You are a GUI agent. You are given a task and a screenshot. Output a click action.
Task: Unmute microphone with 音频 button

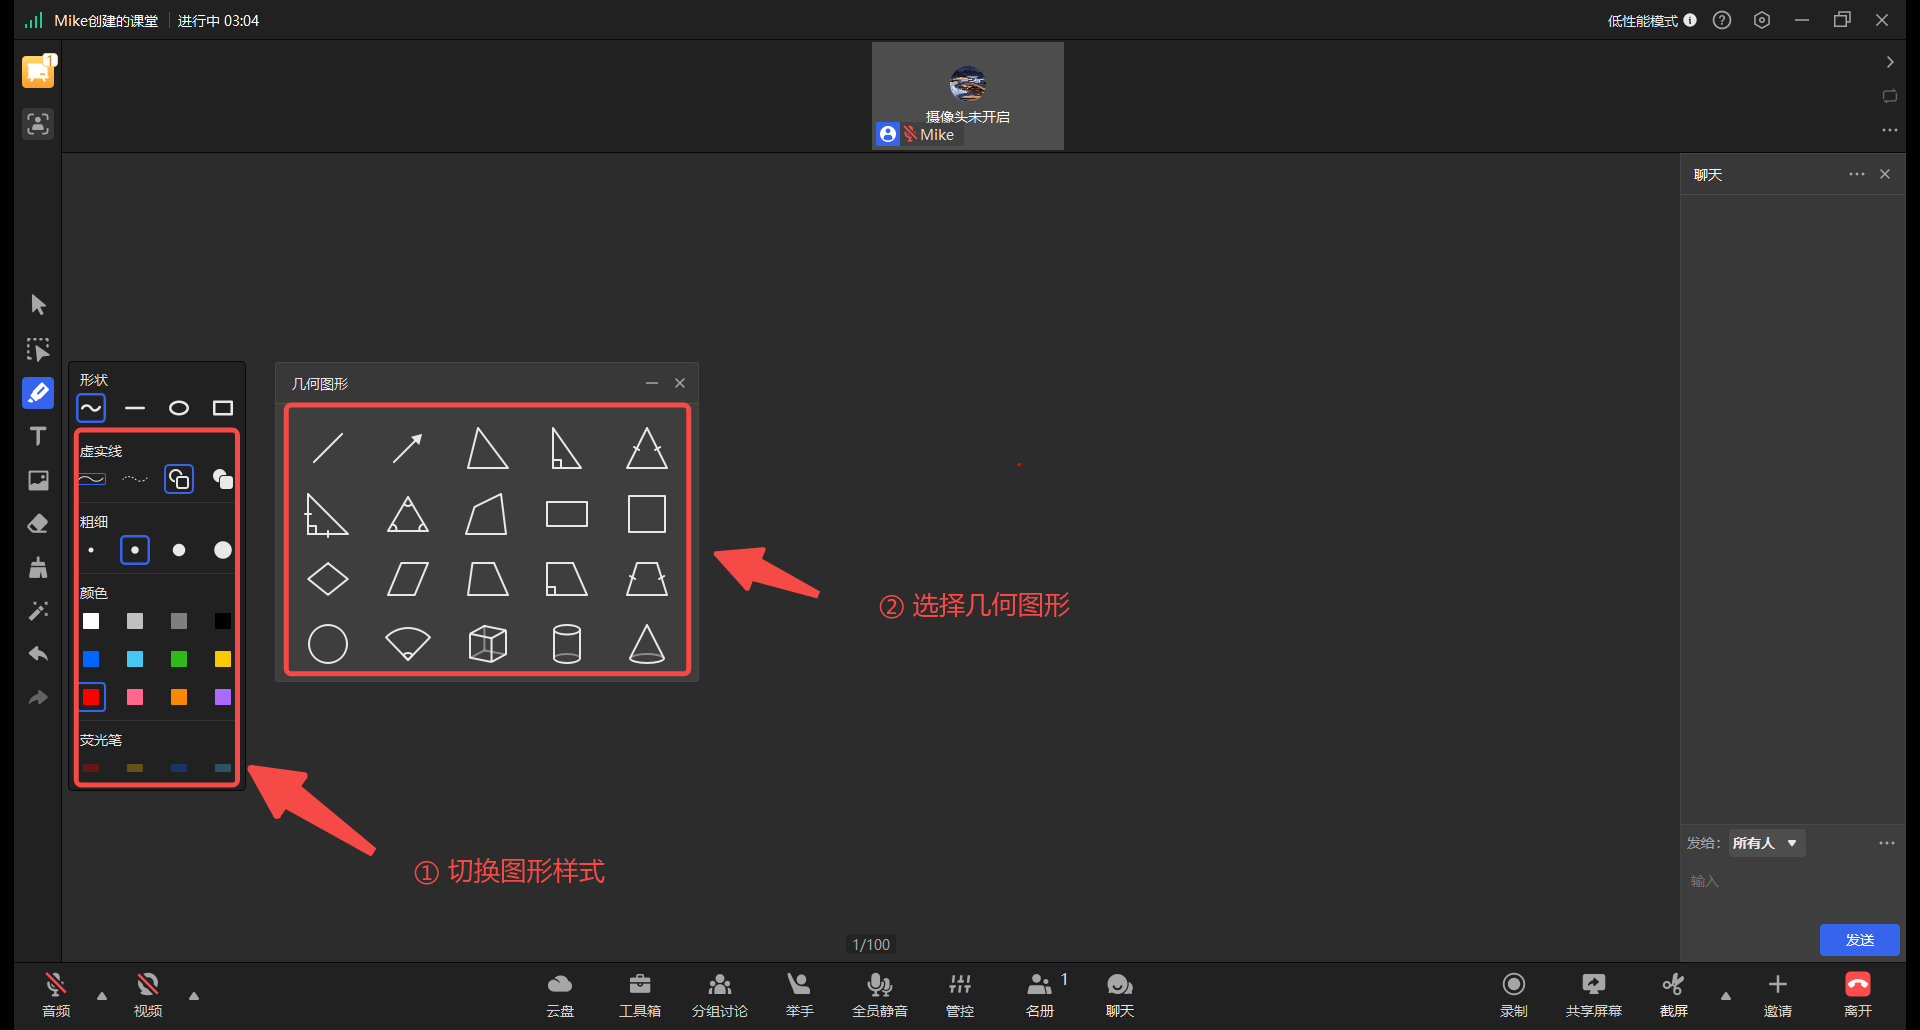coord(56,995)
